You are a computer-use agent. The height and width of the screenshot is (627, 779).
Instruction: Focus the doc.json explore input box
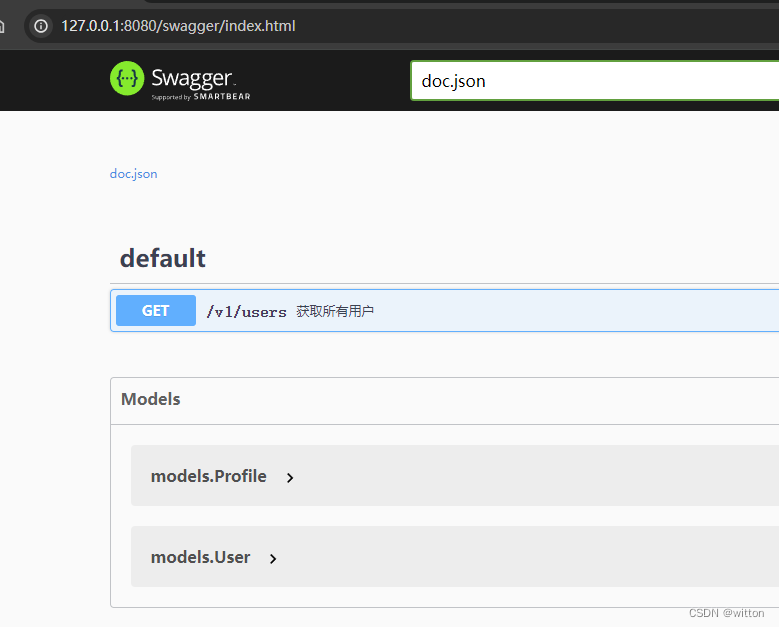click(x=590, y=81)
